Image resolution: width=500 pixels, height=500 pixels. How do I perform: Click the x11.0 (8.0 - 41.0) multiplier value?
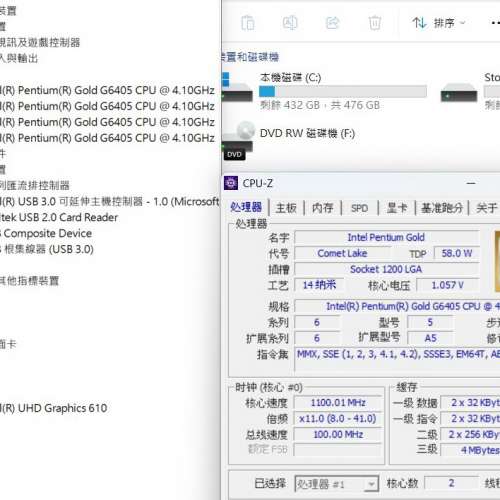point(338,418)
